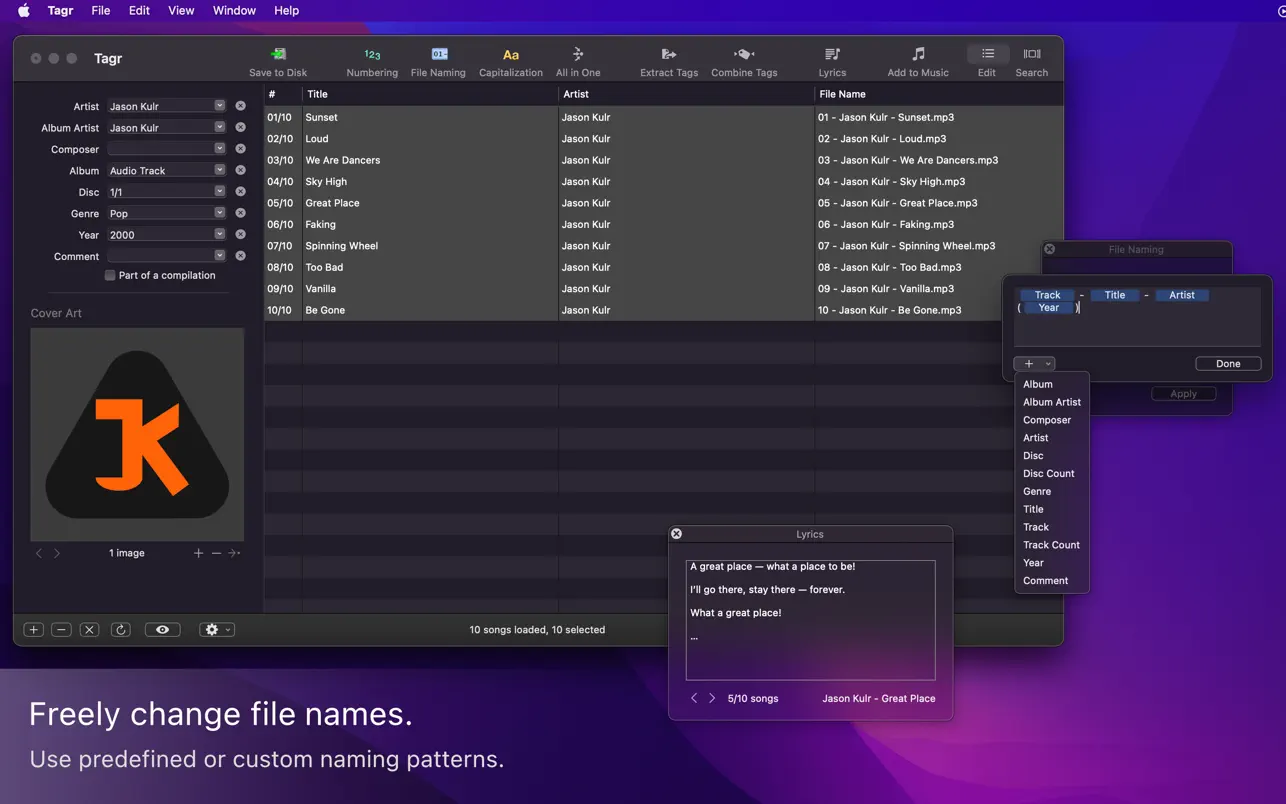Open the Window menu in menu bar
This screenshot has width=1286, height=804.
[234, 10]
